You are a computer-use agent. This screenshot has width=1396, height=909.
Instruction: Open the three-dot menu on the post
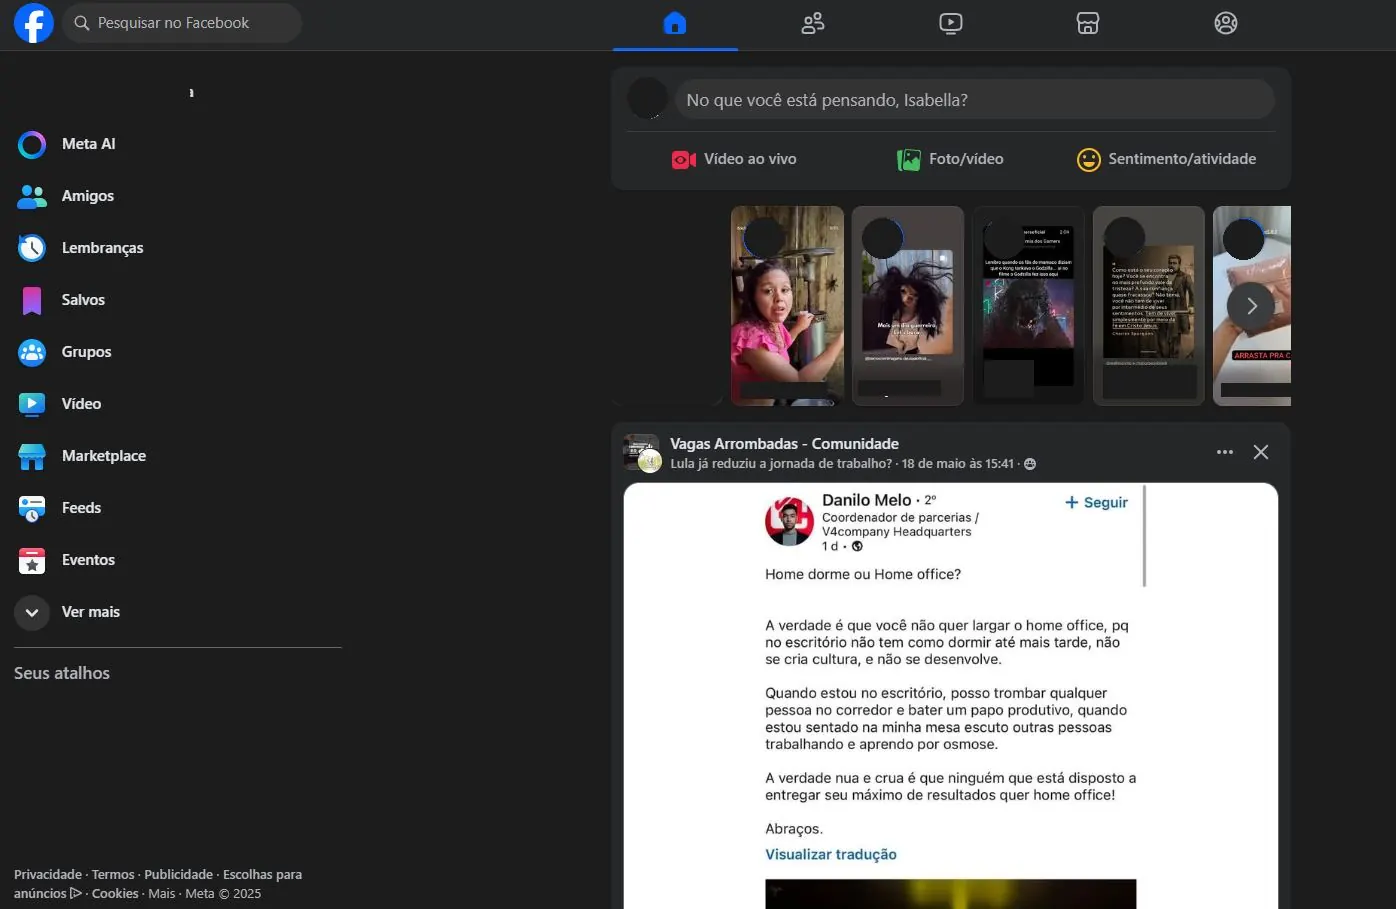coord(1224,451)
